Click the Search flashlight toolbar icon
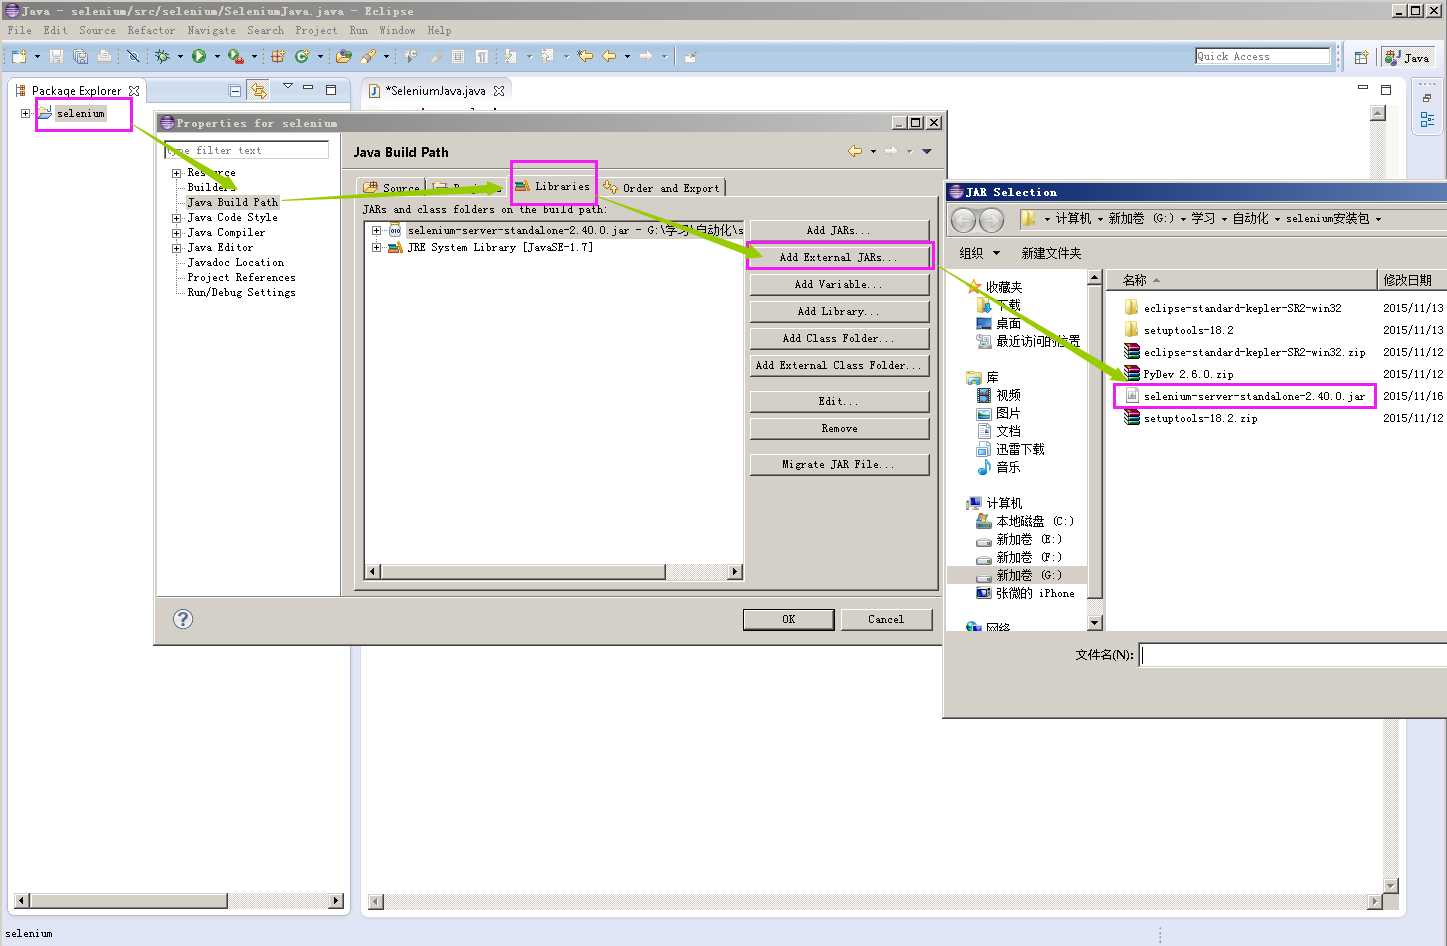This screenshot has height=946, width=1447. pyautogui.click(x=368, y=57)
